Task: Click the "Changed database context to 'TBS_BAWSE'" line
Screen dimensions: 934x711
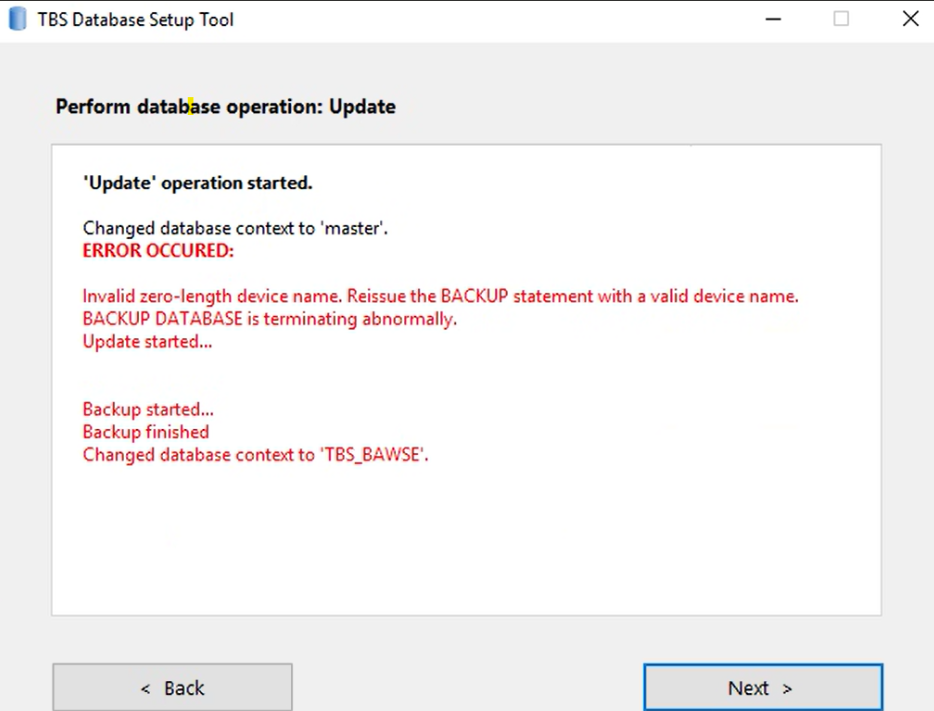Action: point(255,455)
